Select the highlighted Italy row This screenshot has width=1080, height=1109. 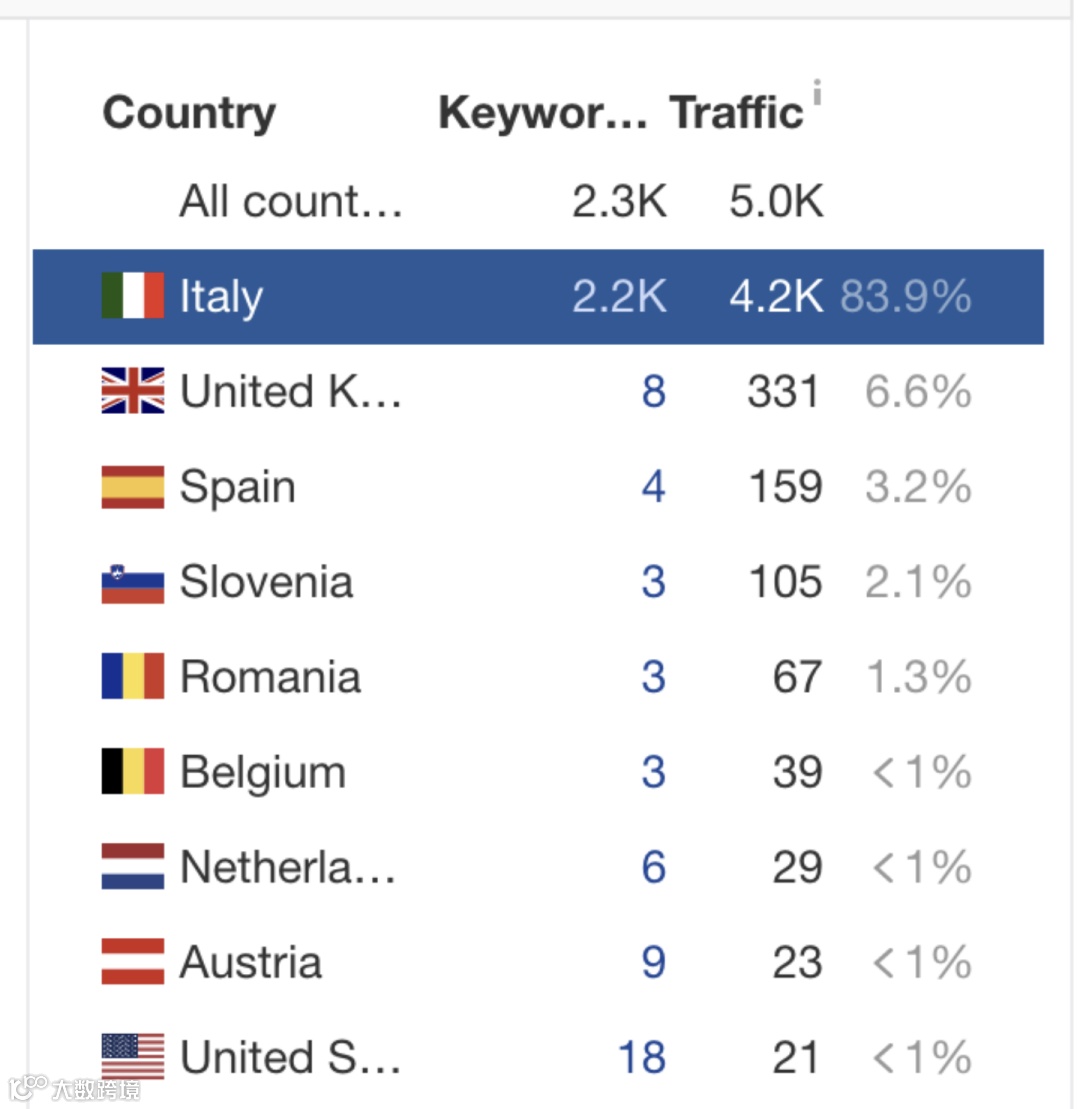click(538, 296)
